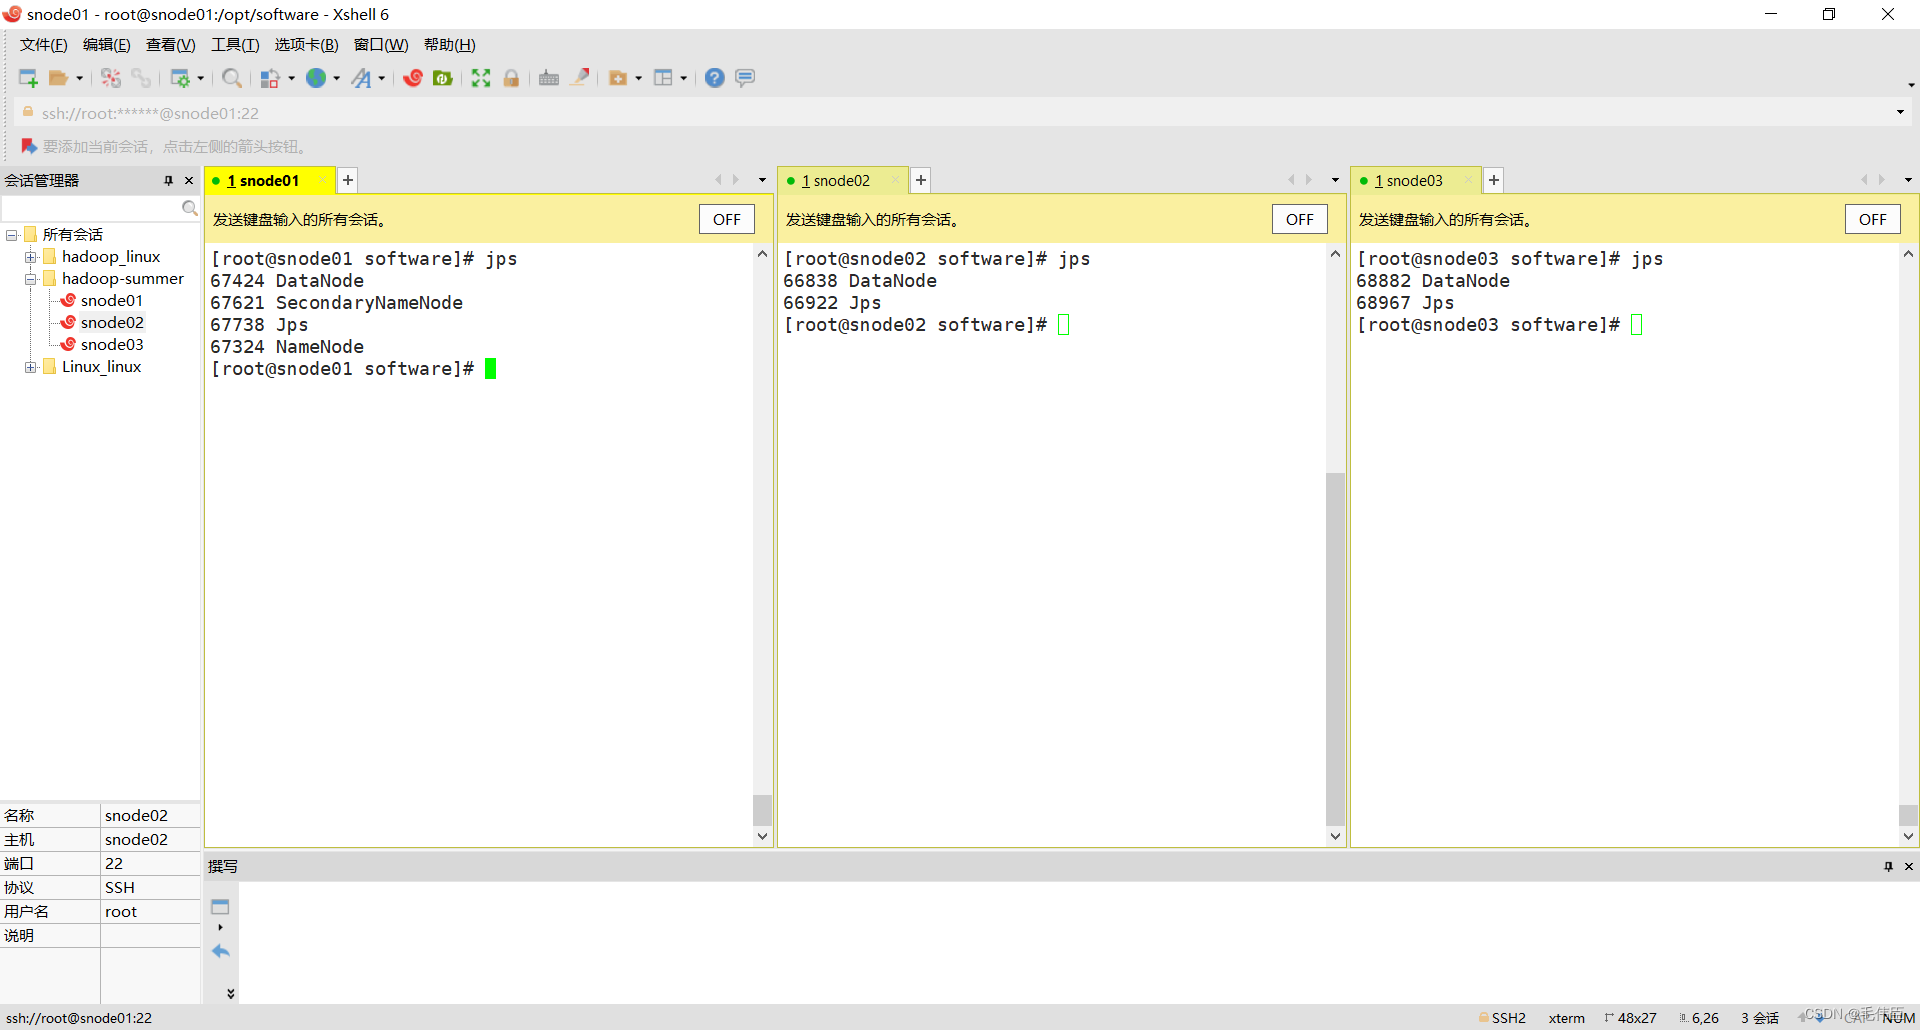1920x1030 pixels.
Task: Open the 窗口(W) menu
Action: pyautogui.click(x=381, y=45)
